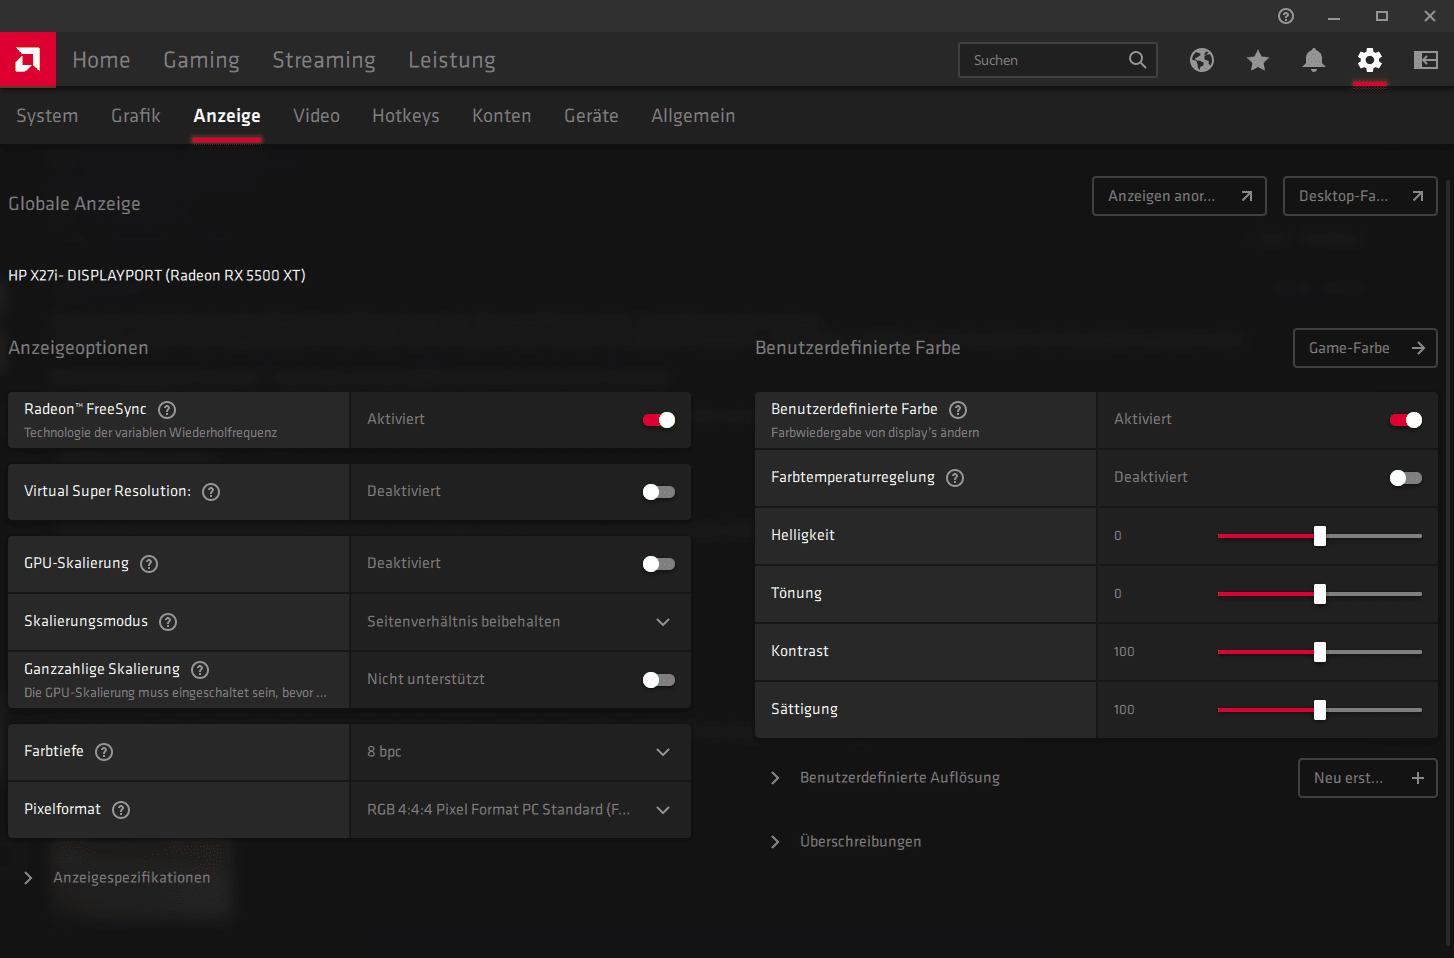1454x958 pixels.
Task: Open Skalierungsmodus dropdown
Action: pos(520,622)
